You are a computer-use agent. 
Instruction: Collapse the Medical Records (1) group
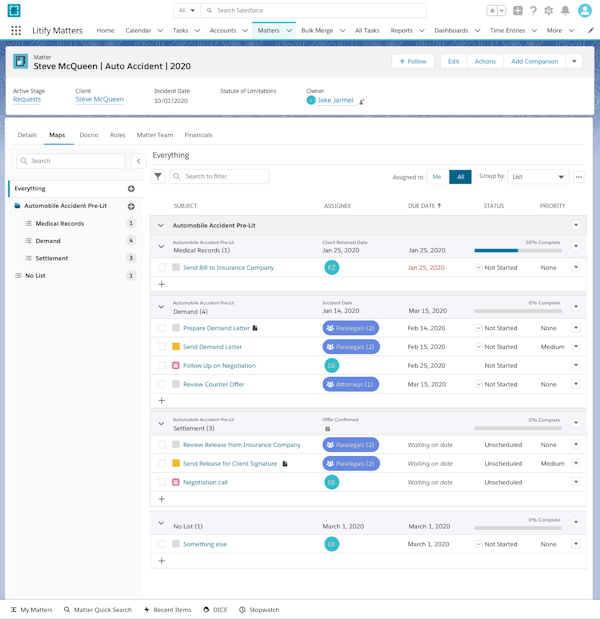pos(161,246)
